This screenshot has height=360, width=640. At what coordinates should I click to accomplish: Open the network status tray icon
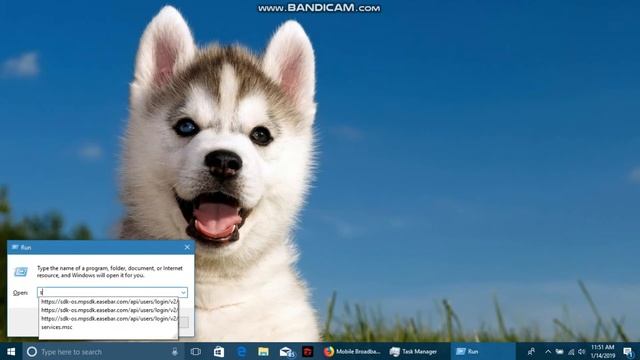(571, 351)
